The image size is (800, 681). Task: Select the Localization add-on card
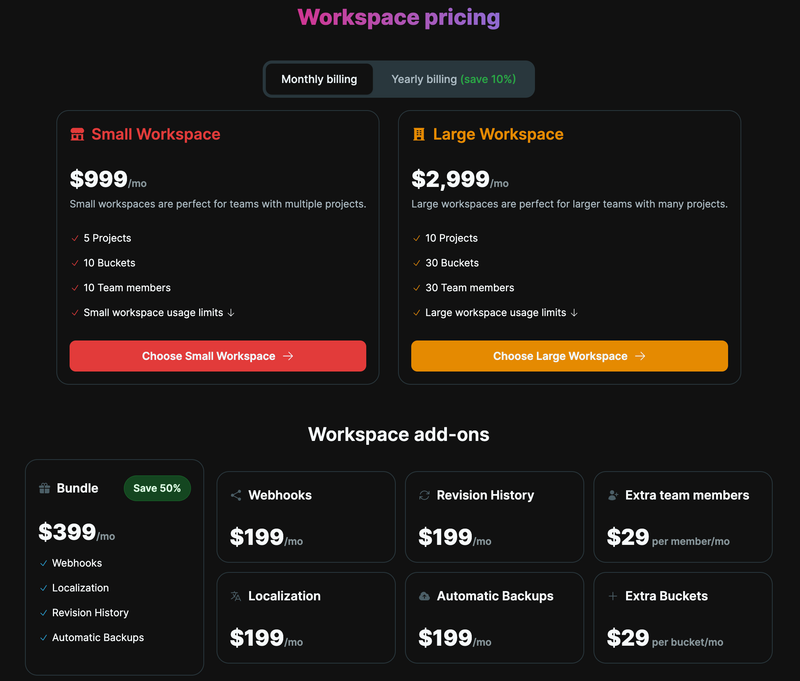[x=306, y=618]
